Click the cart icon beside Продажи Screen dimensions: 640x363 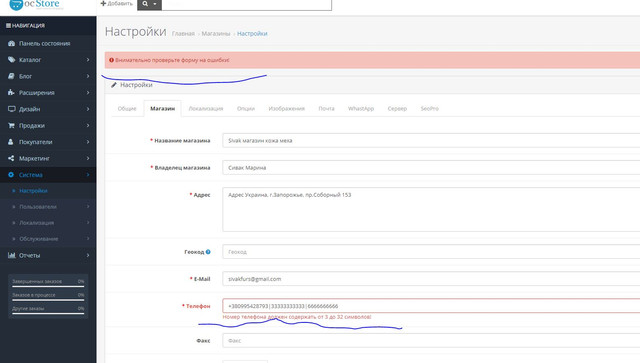[11, 125]
